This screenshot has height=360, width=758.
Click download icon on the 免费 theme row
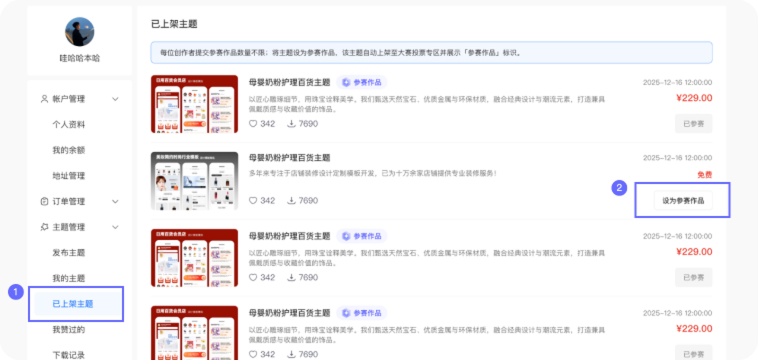(292, 201)
